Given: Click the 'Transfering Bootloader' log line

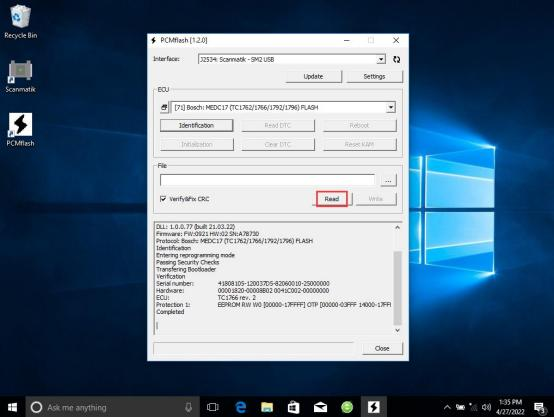Looking at the screenshot, I should 186,269.
